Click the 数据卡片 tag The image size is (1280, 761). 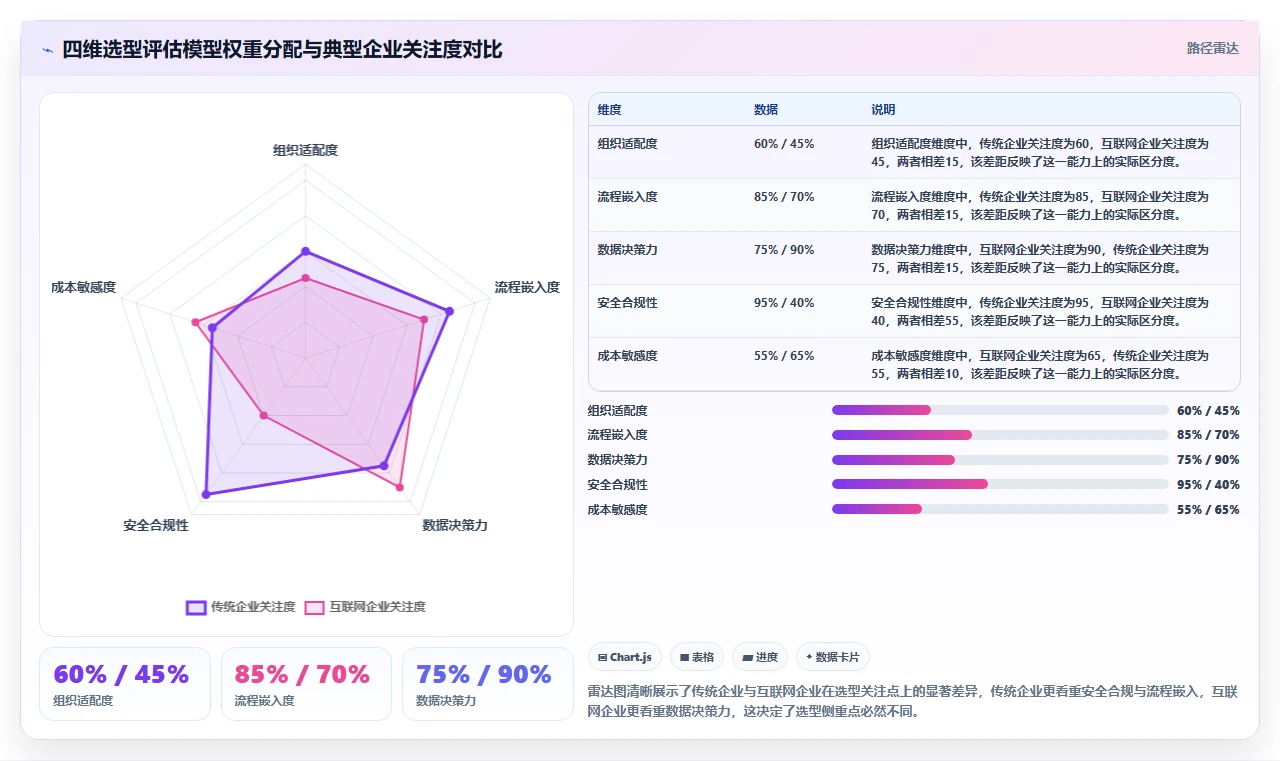pyautogui.click(x=833, y=657)
